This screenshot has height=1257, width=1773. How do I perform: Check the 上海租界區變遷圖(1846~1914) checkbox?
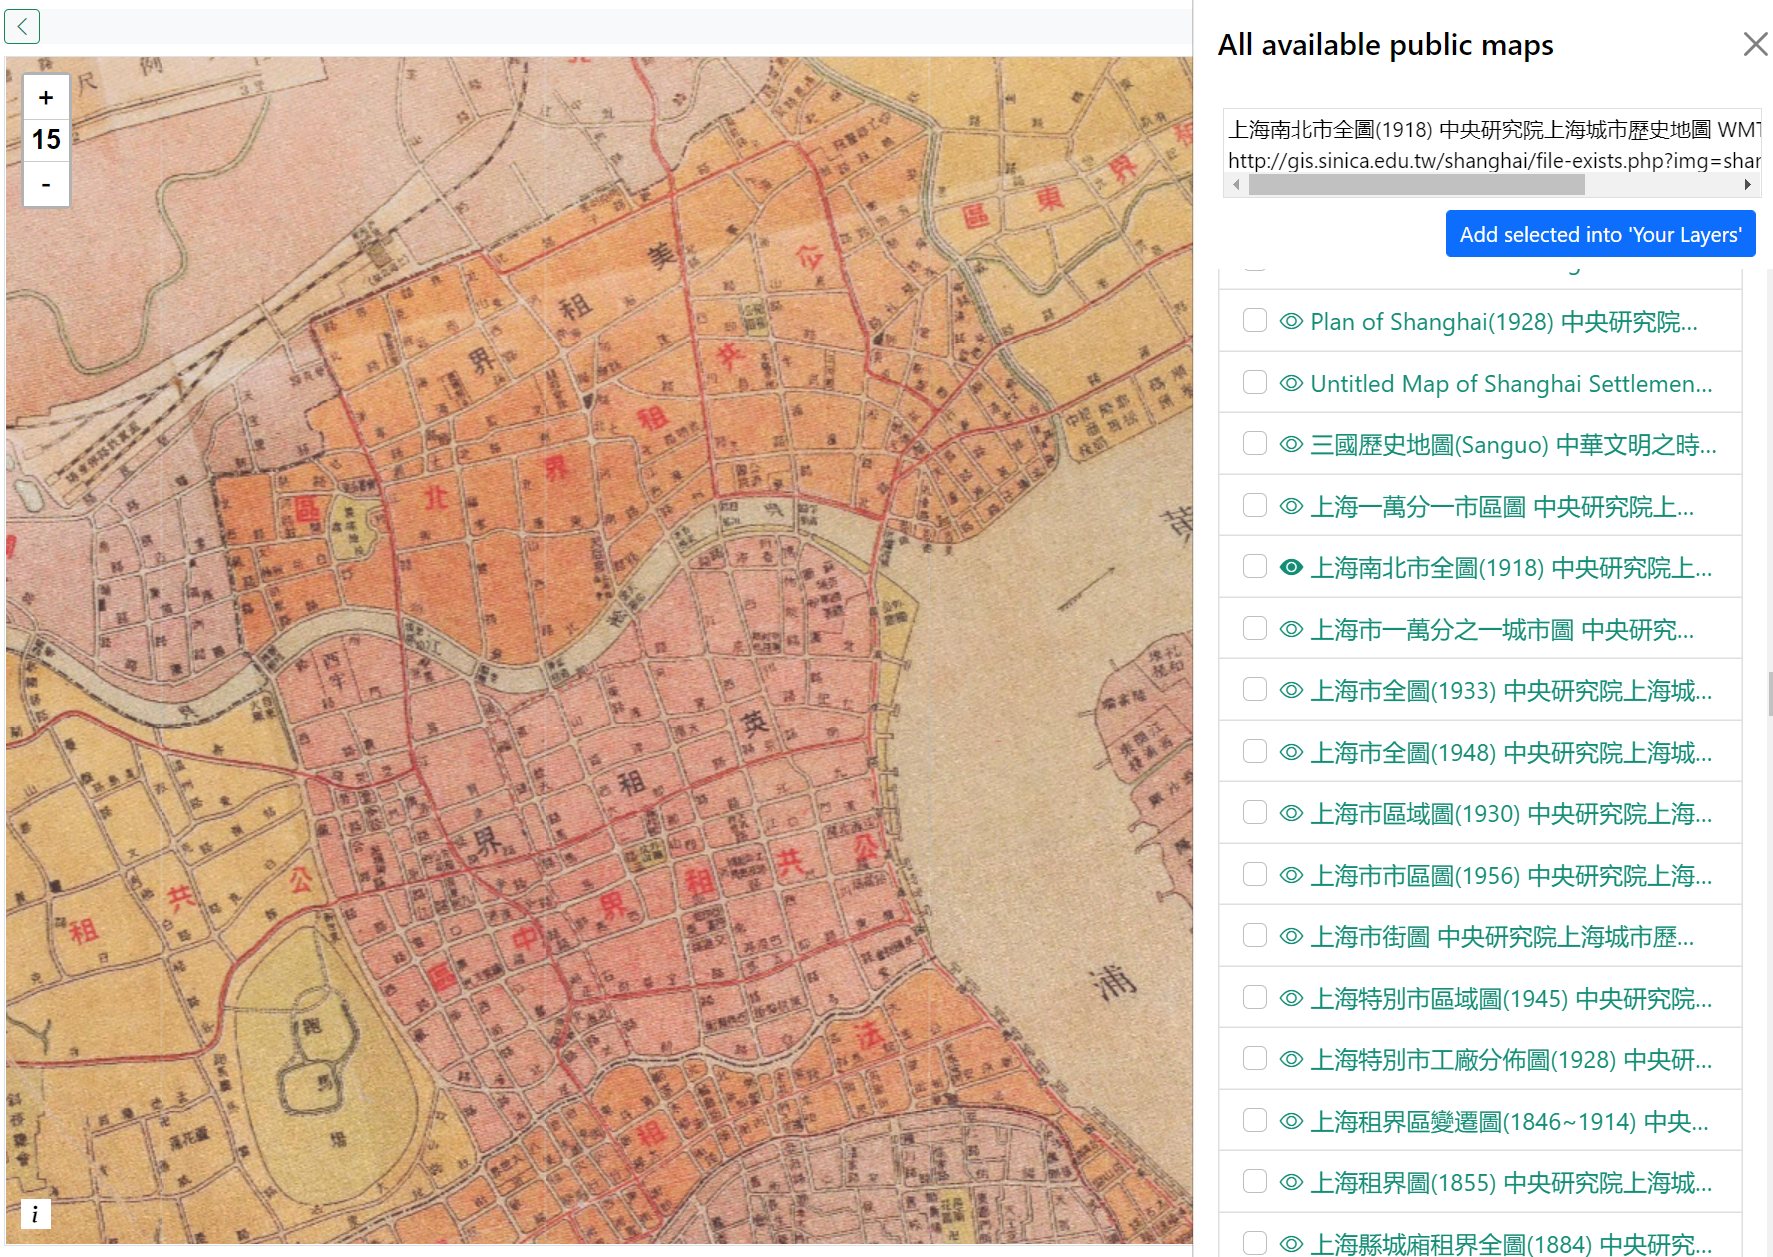click(x=1255, y=1121)
